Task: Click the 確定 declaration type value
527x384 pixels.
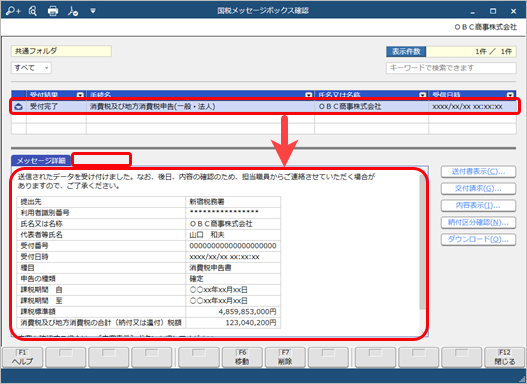Action: [197, 279]
